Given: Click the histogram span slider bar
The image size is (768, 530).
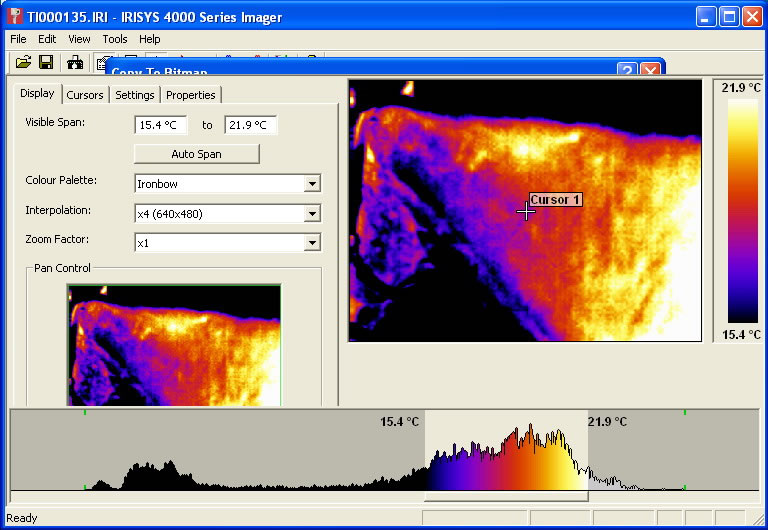Looking at the screenshot, I should [x=506, y=496].
